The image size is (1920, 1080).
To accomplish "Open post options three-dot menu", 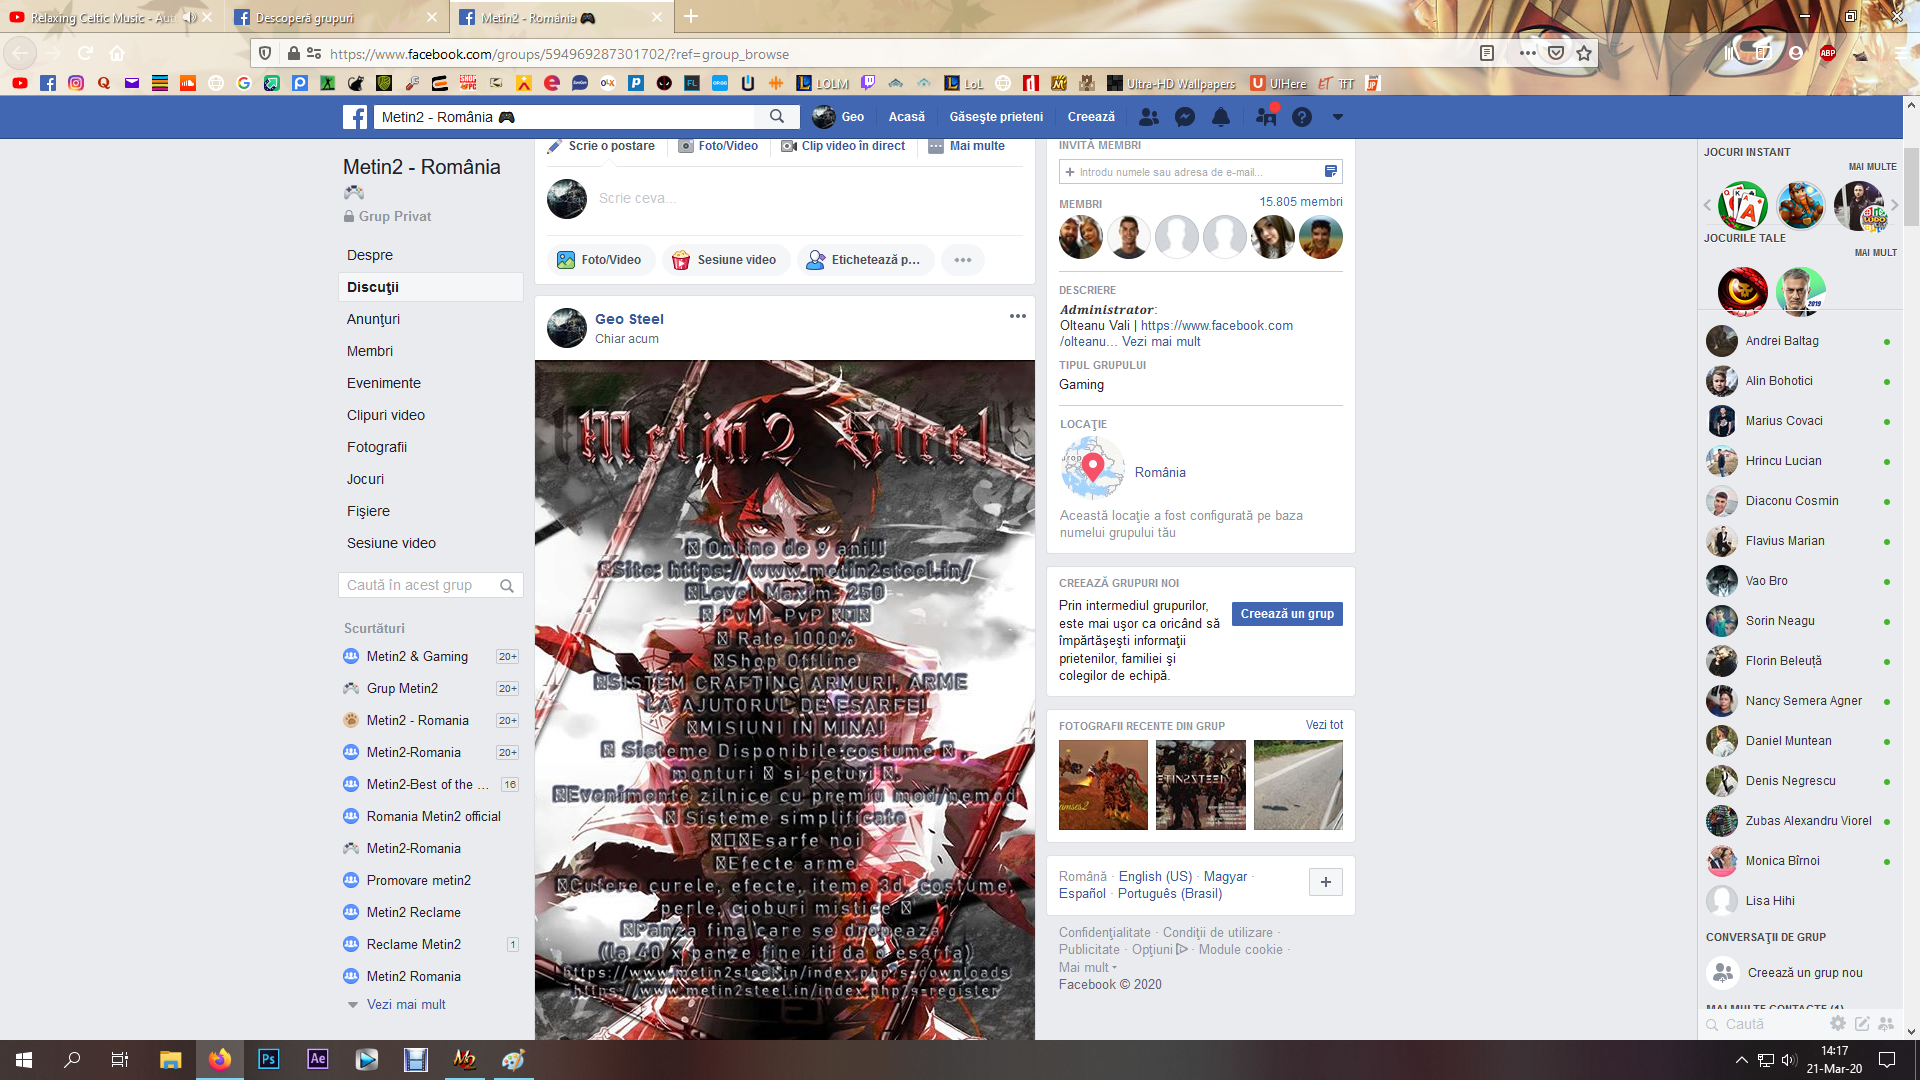I will tap(1017, 316).
